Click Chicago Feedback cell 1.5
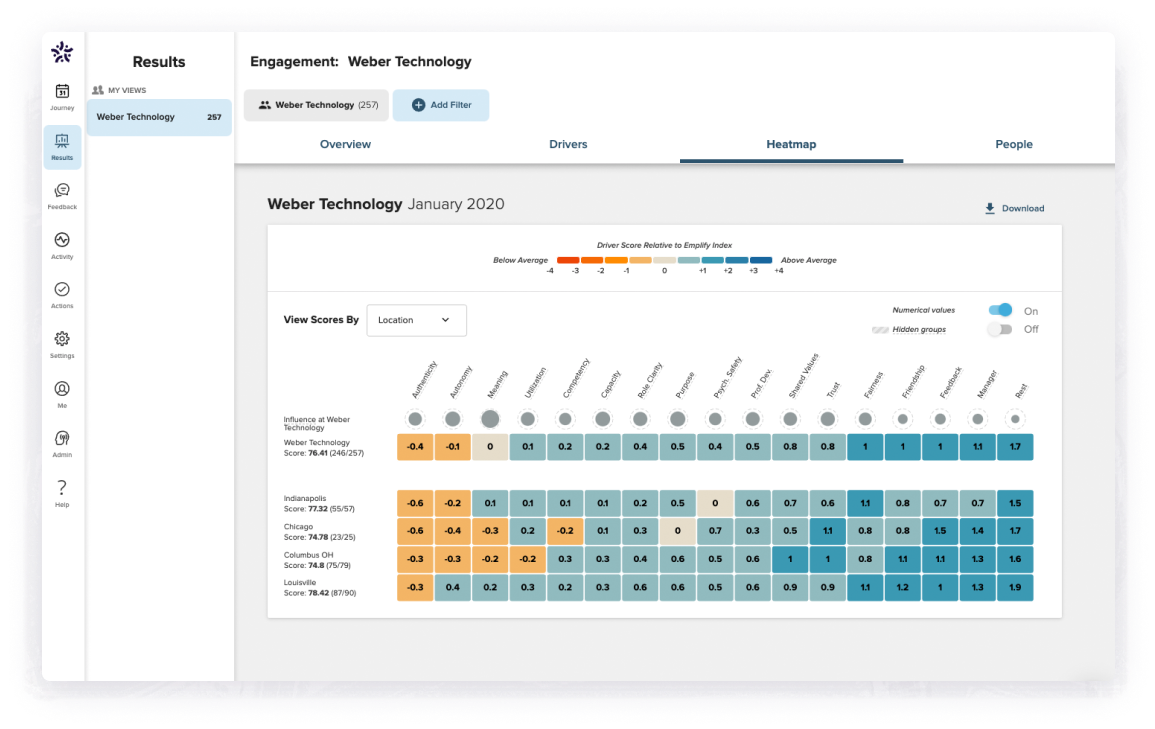 click(x=940, y=532)
